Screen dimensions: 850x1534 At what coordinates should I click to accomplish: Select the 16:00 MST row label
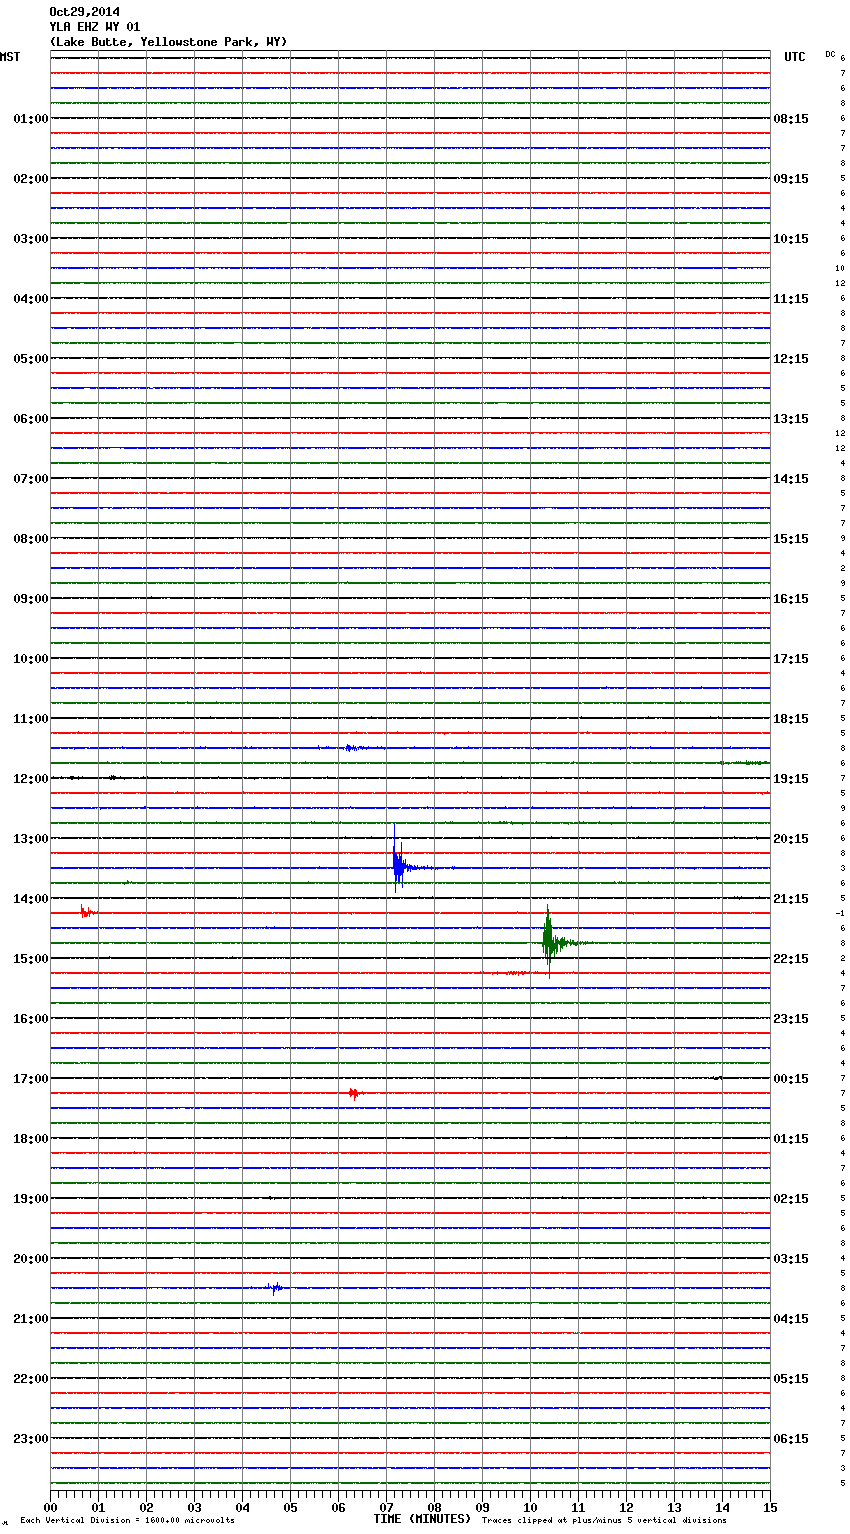[x=30, y=1019]
